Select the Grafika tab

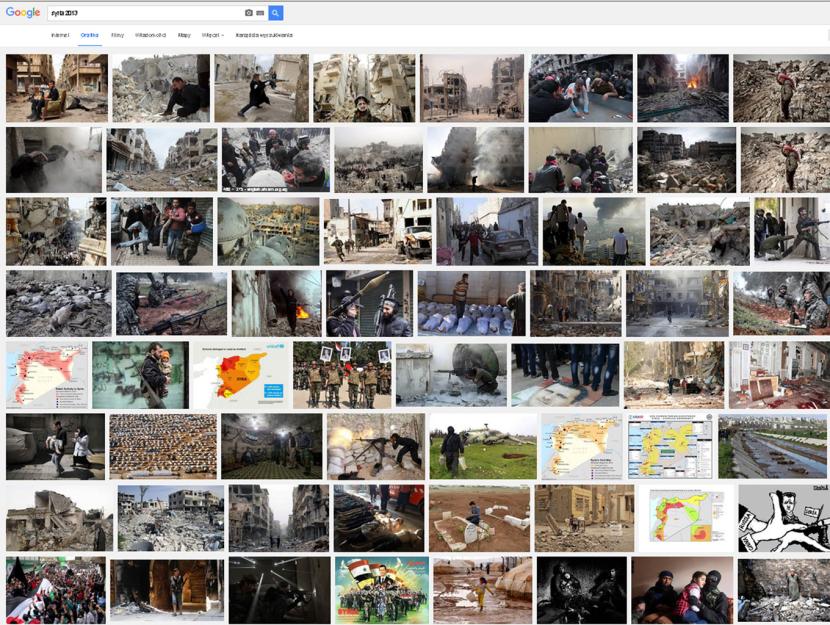click(x=90, y=35)
